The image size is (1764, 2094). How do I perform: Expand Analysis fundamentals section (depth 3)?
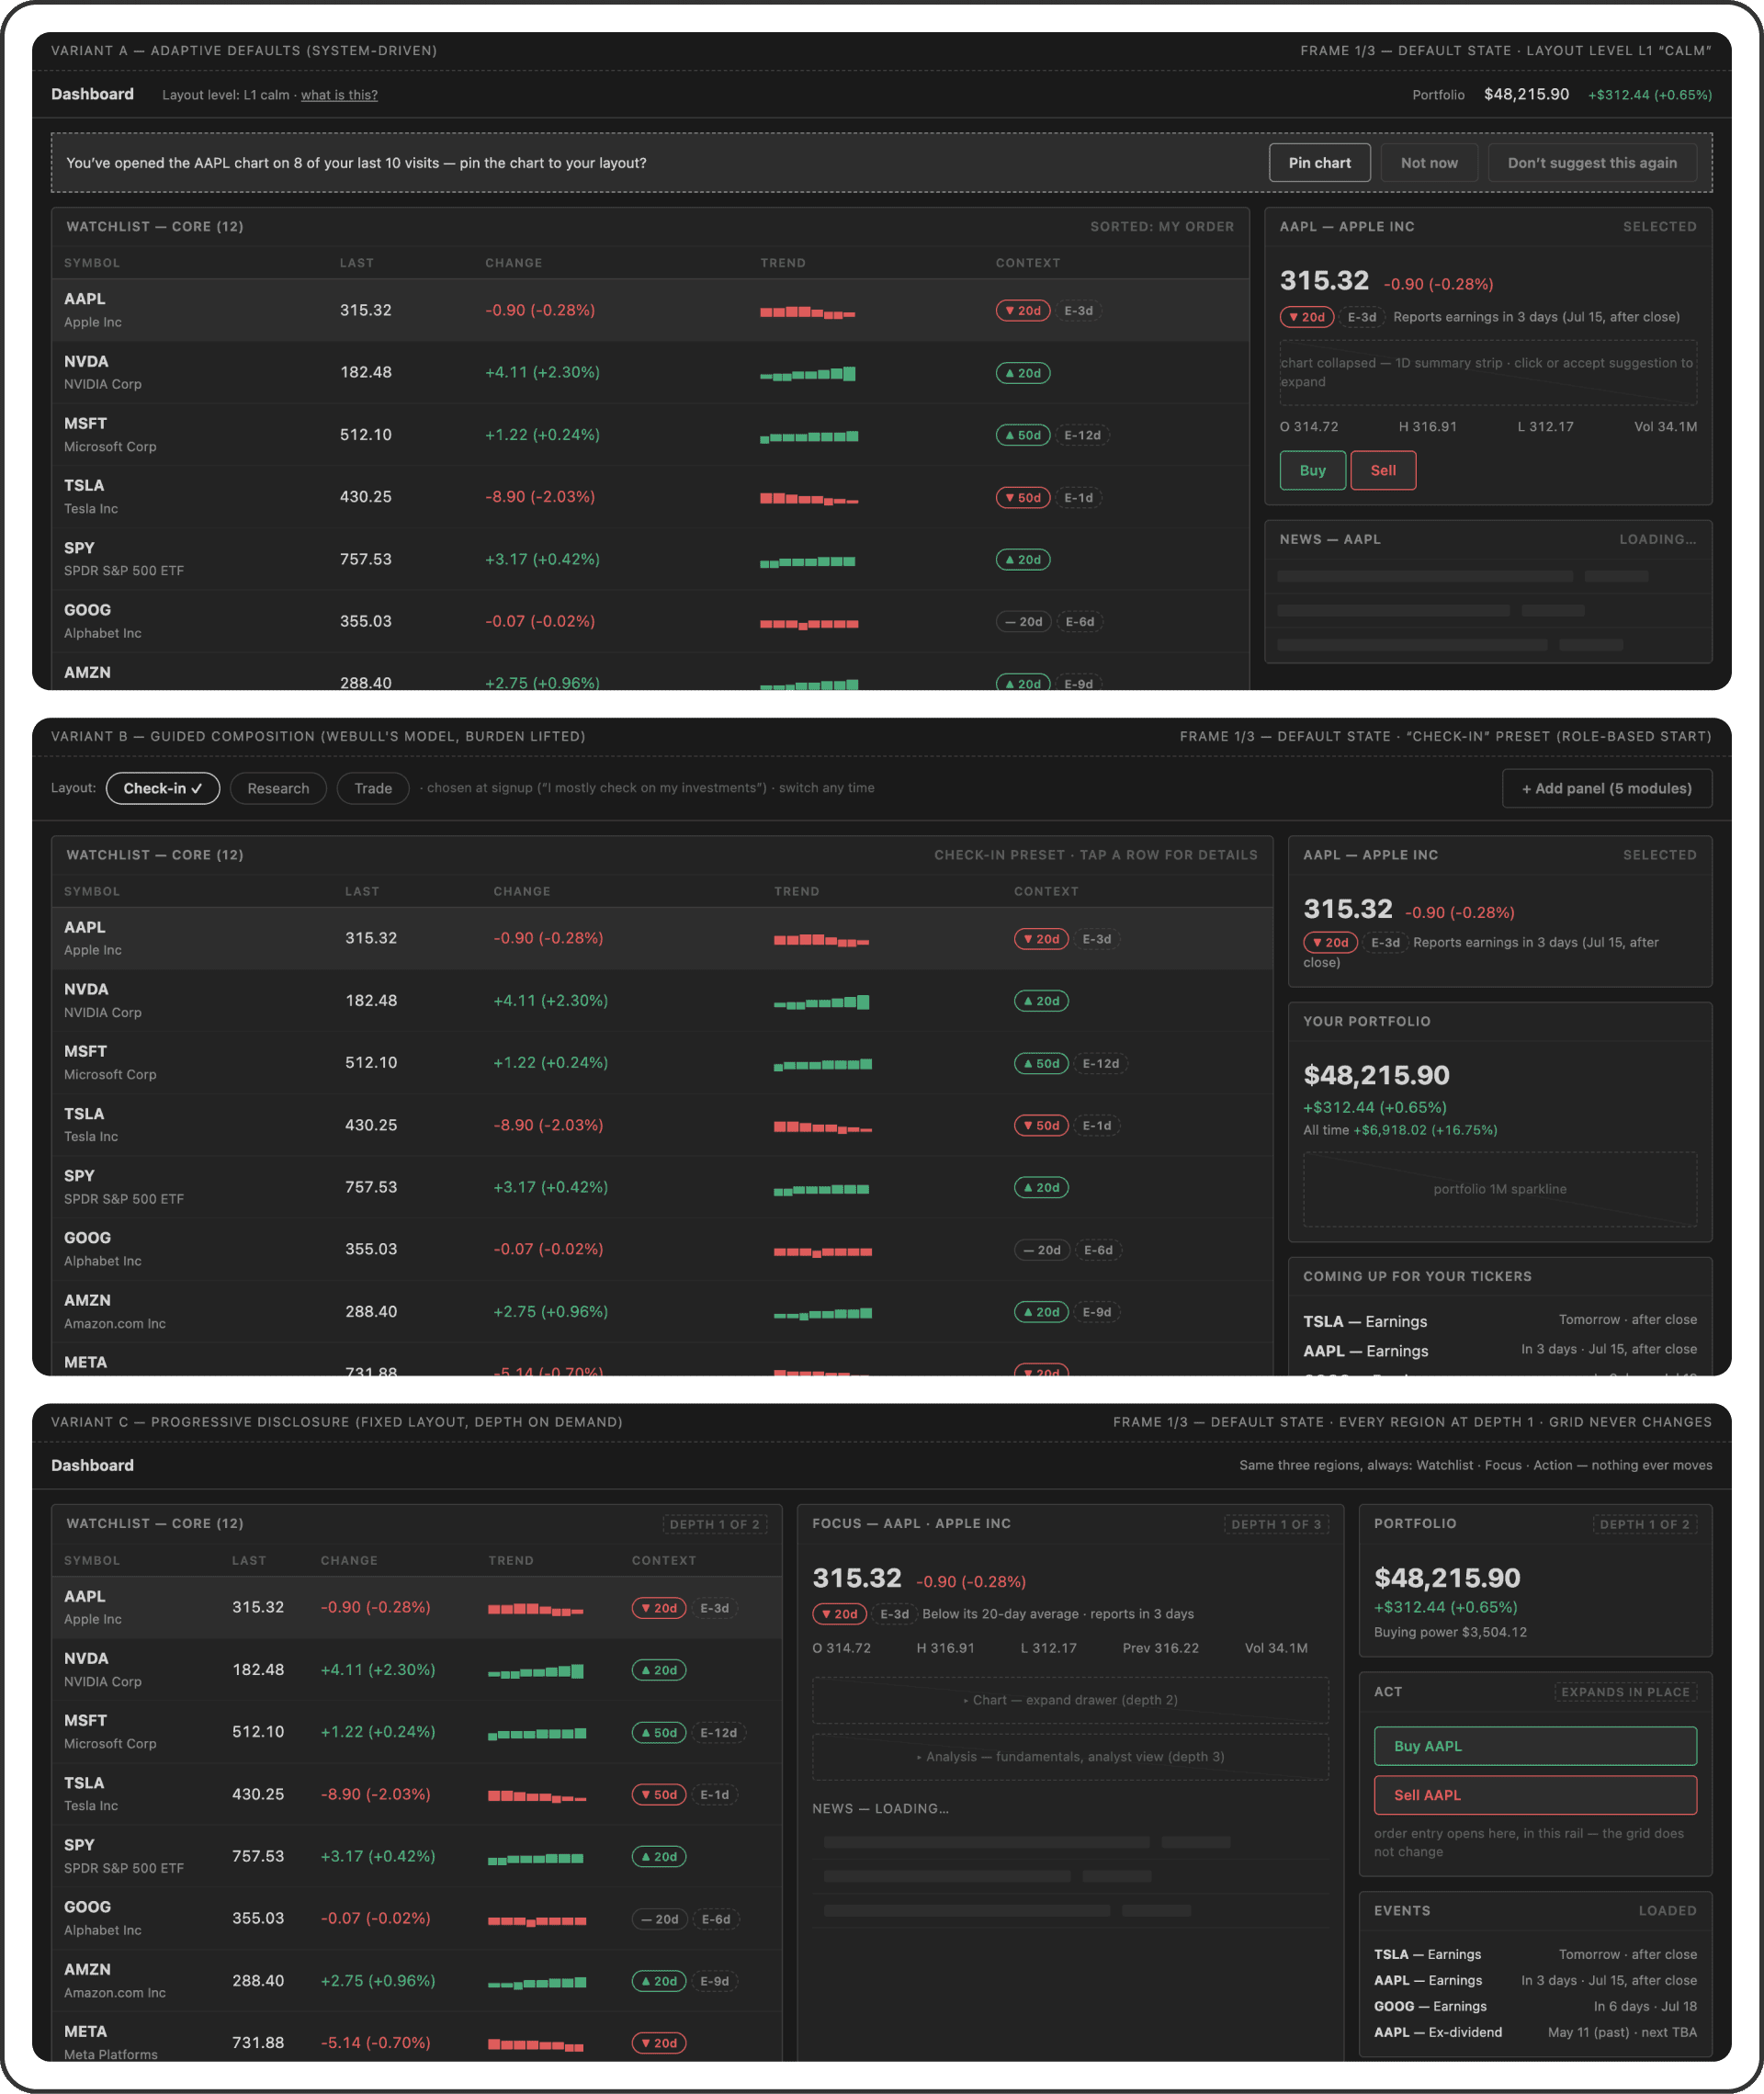(x=1069, y=1756)
